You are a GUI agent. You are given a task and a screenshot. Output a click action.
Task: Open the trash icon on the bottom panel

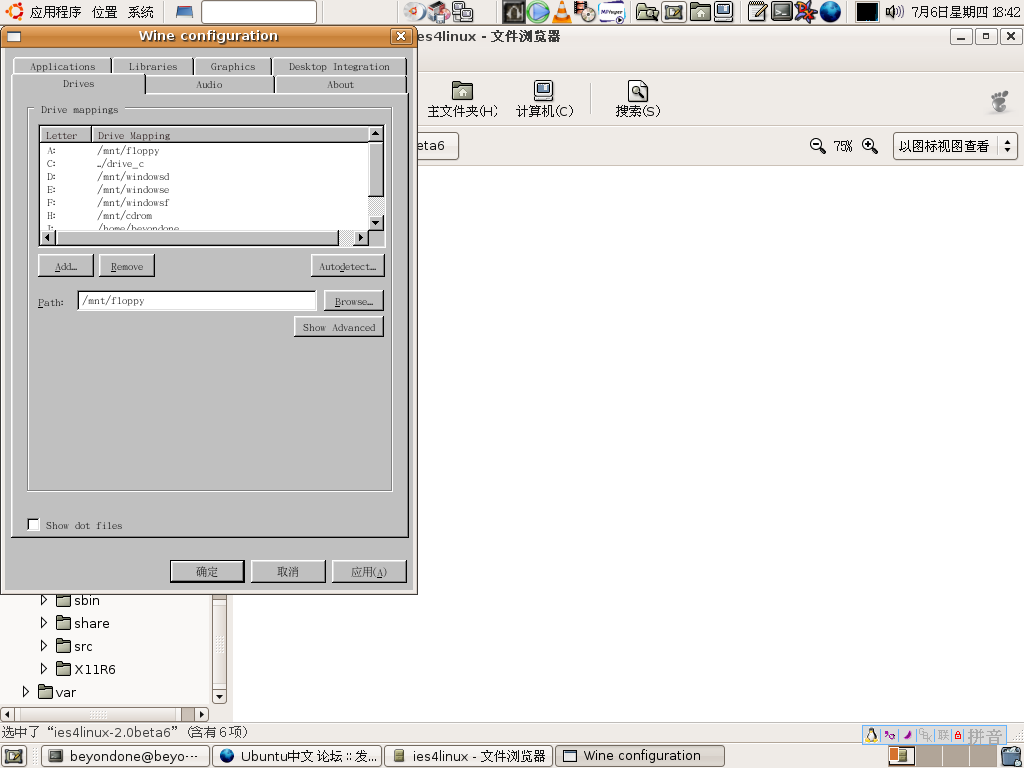tap(1011, 756)
